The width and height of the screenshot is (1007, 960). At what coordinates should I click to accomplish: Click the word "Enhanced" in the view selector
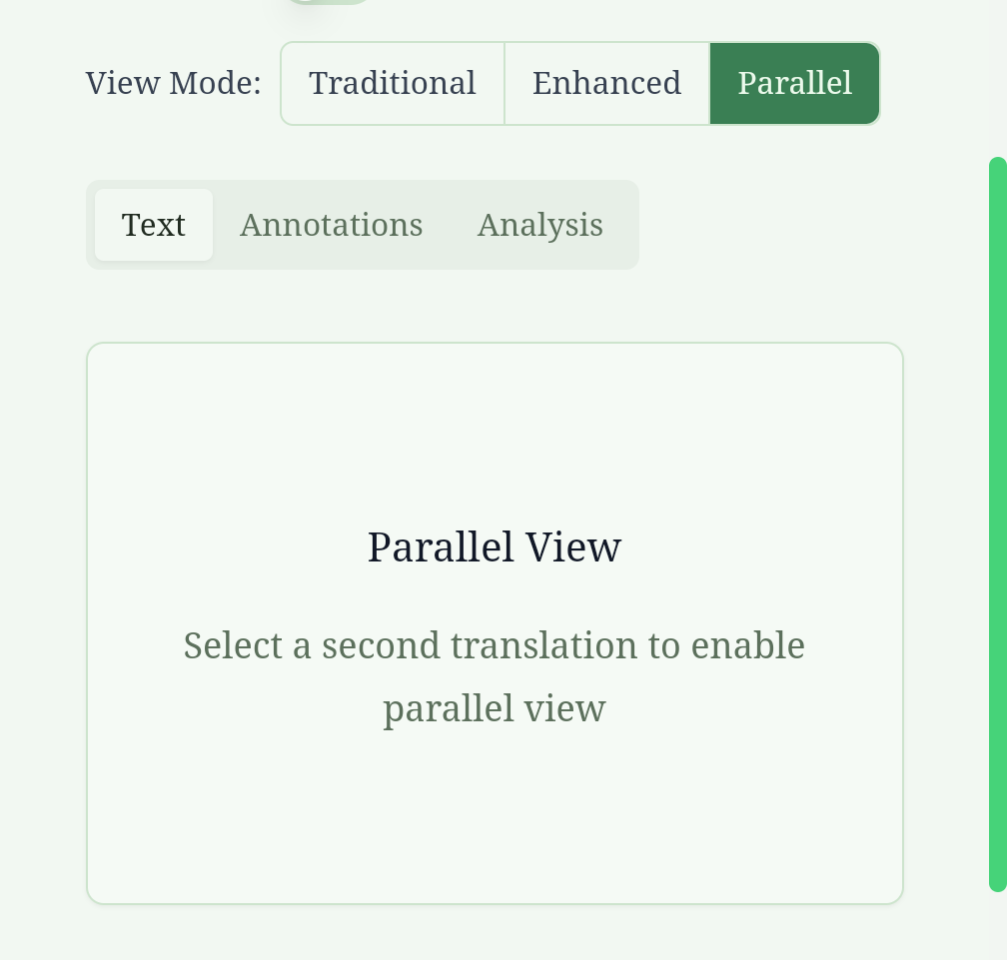click(606, 83)
